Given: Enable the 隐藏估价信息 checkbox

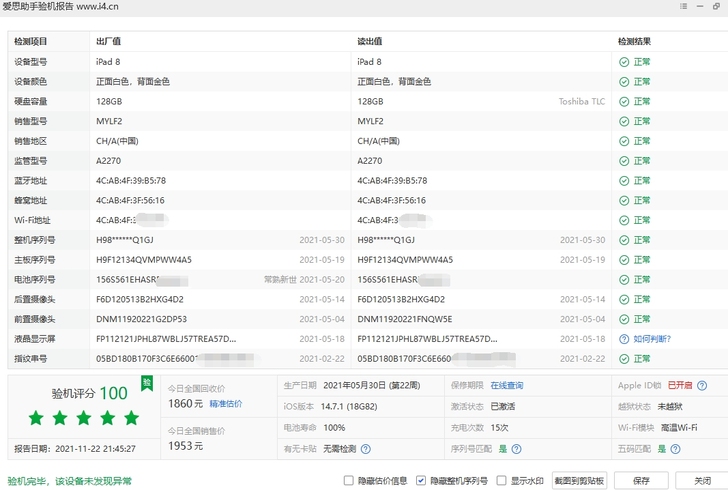Looking at the screenshot, I should click(x=349, y=481).
